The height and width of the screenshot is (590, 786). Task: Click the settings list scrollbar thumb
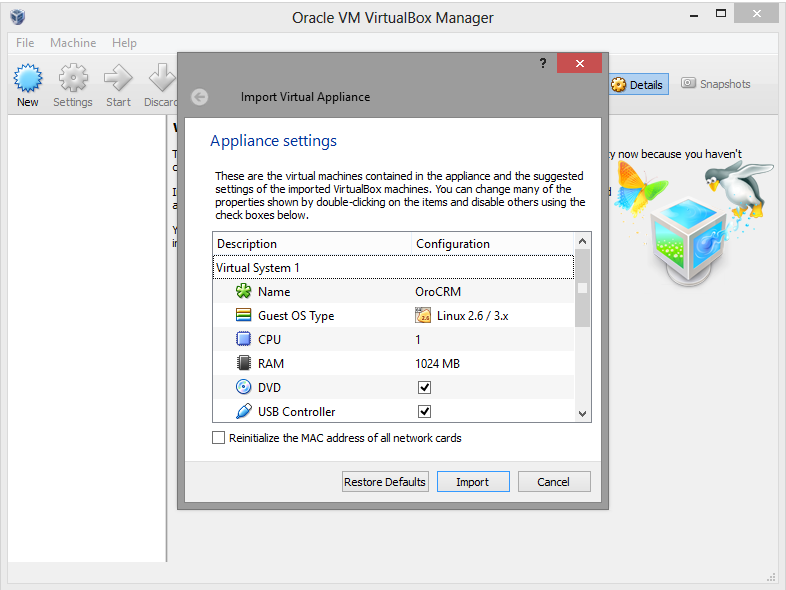pyautogui.click(x=582, y=288)
